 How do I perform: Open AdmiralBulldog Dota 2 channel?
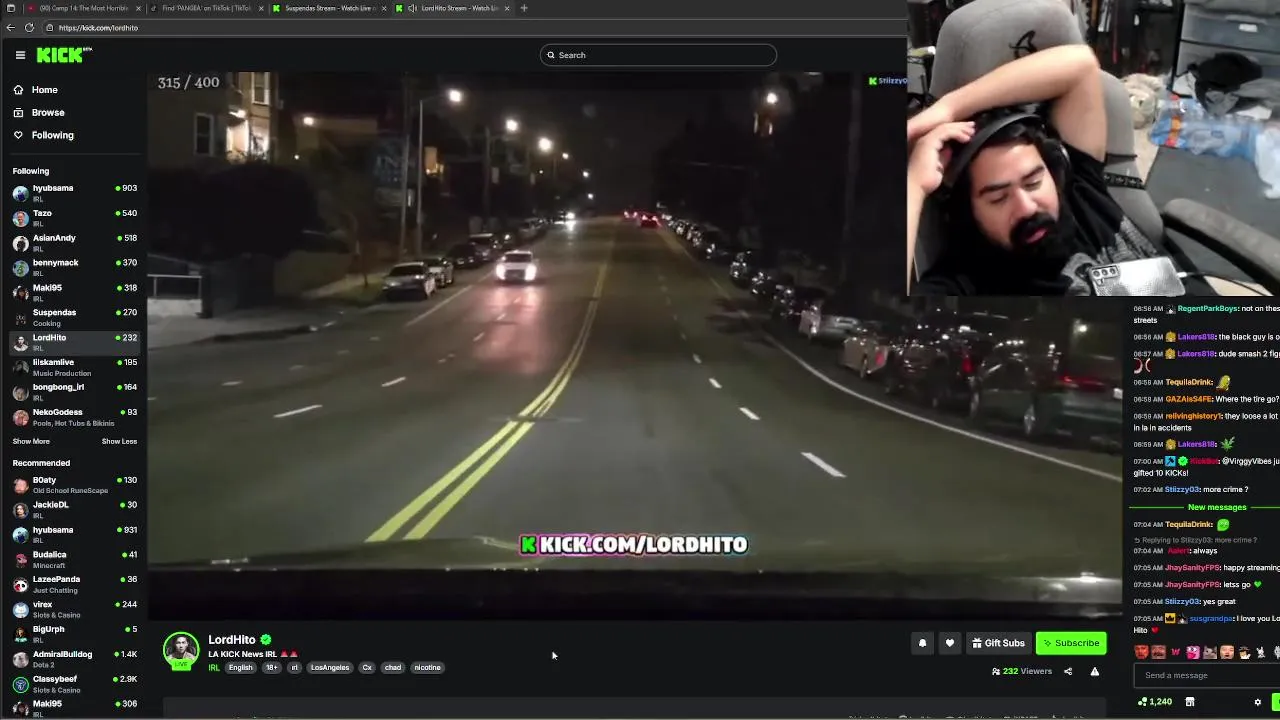point(74,659)
